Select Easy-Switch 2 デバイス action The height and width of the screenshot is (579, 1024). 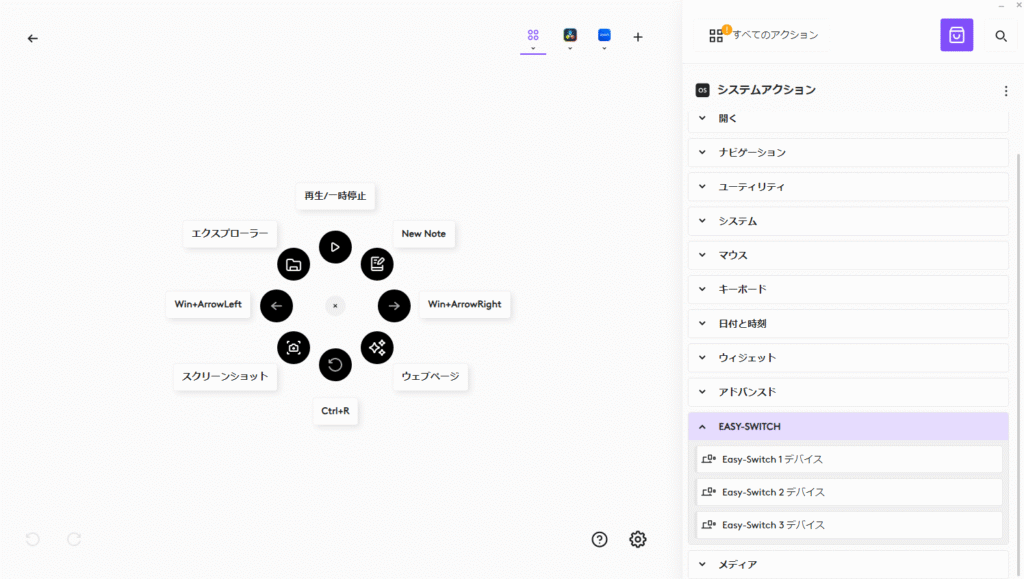(848, 491)
